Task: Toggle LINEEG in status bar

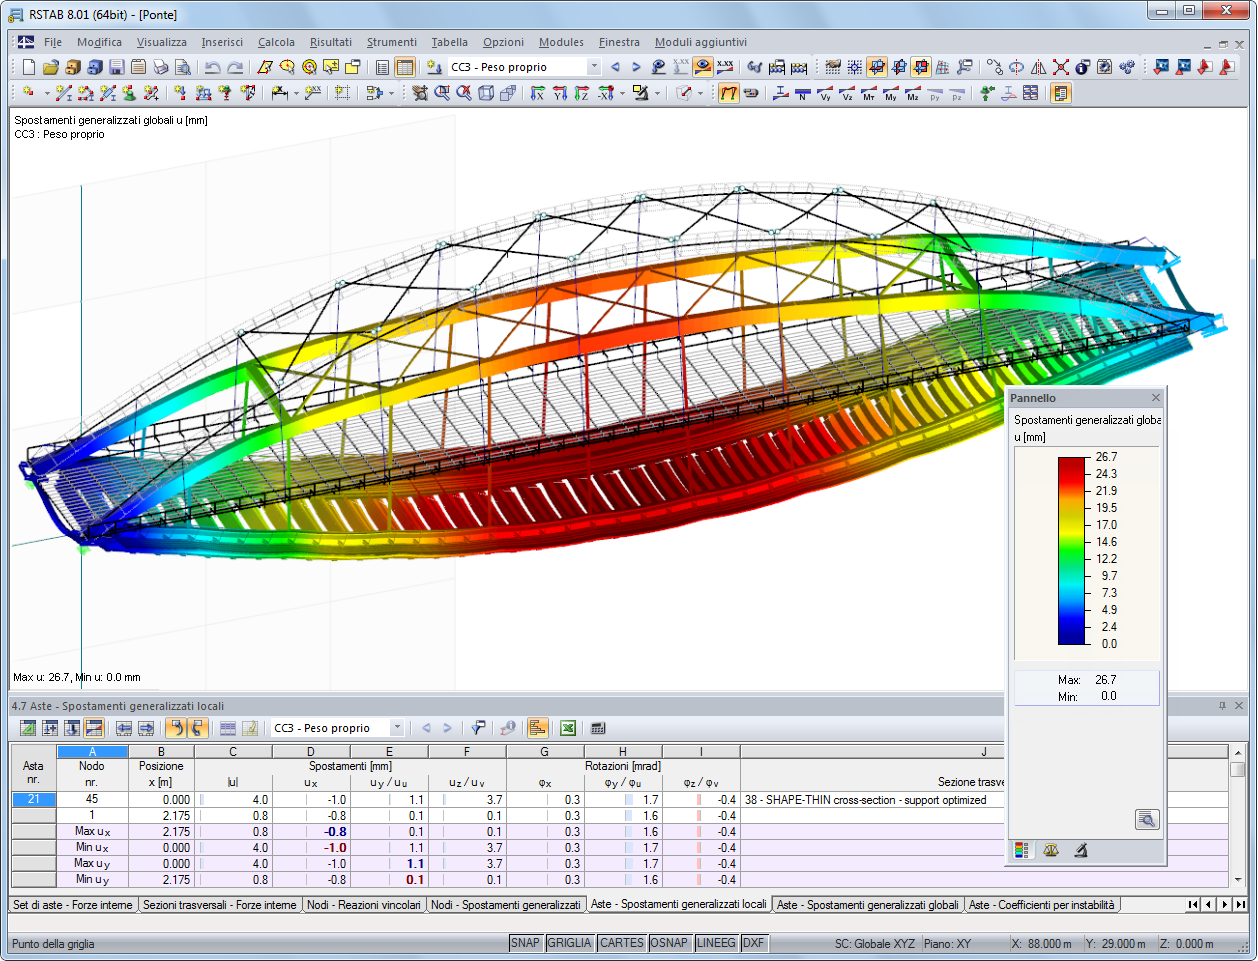Action: 716,943
